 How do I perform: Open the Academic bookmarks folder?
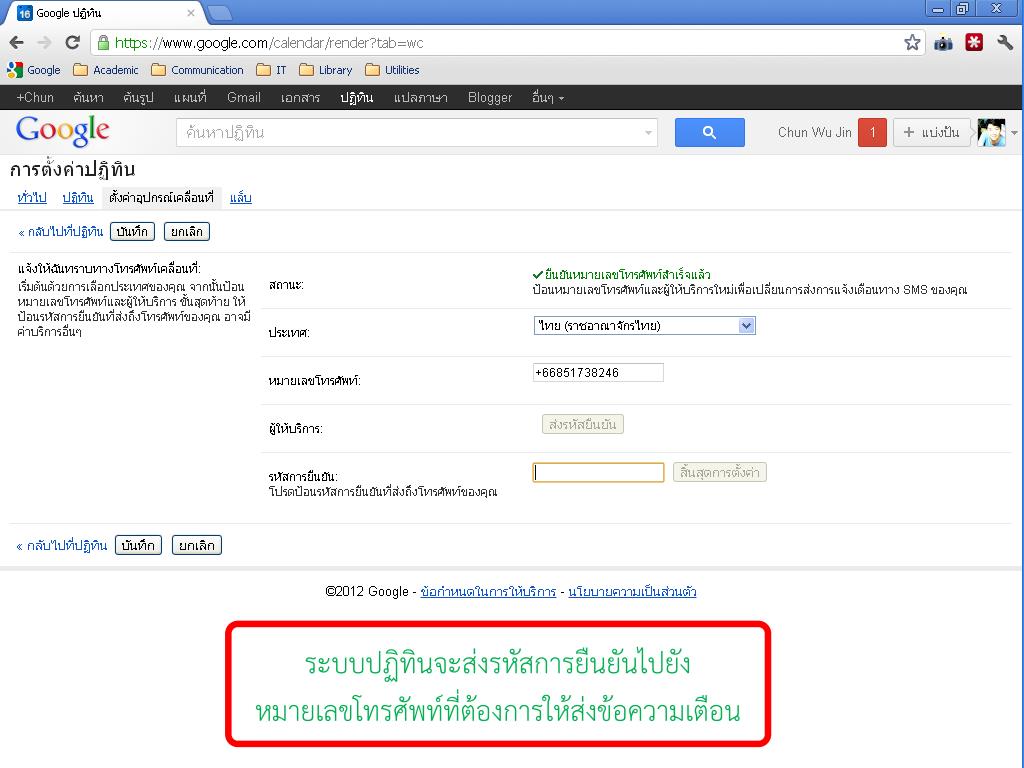(106, 70)
